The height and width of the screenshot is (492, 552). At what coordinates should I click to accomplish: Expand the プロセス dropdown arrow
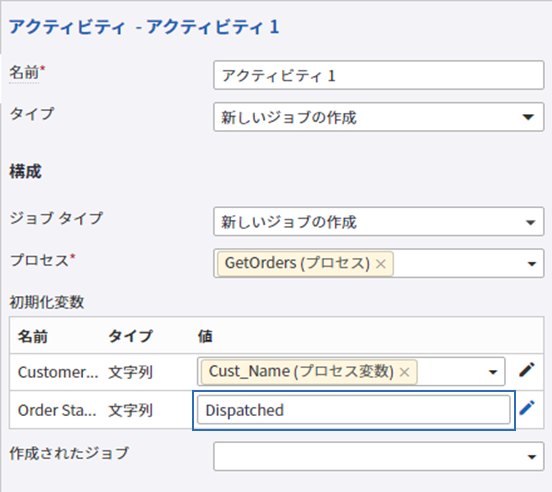[531, 264]
